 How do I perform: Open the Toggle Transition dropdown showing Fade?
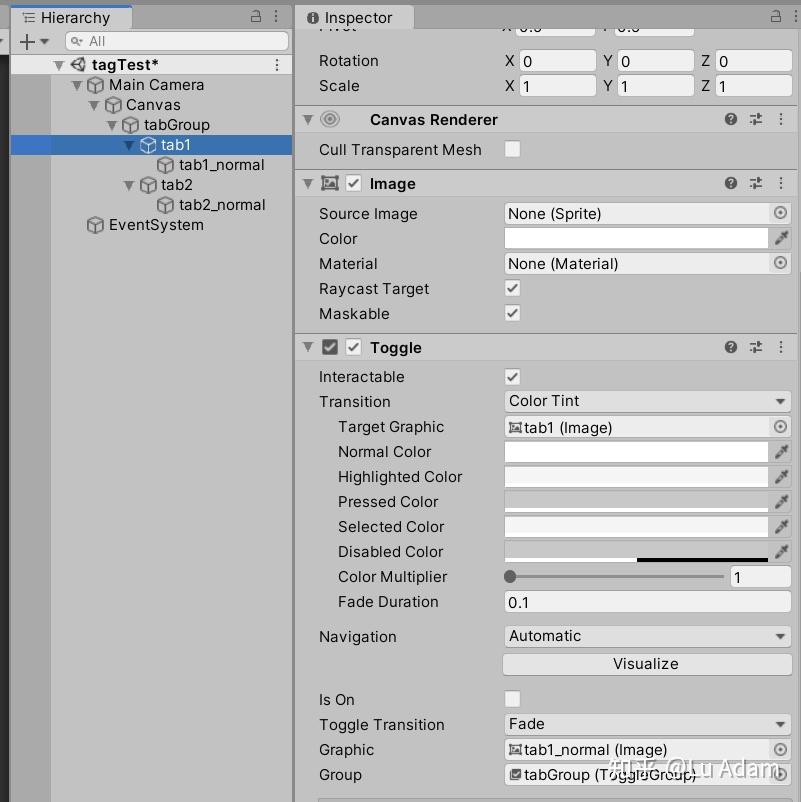tap(646, 724)
